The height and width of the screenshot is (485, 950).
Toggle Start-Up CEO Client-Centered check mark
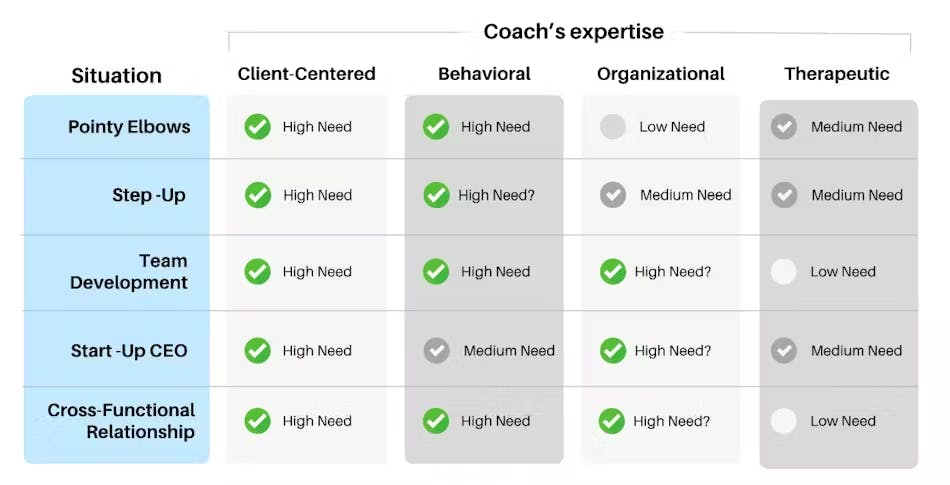[x=258, y=351]
